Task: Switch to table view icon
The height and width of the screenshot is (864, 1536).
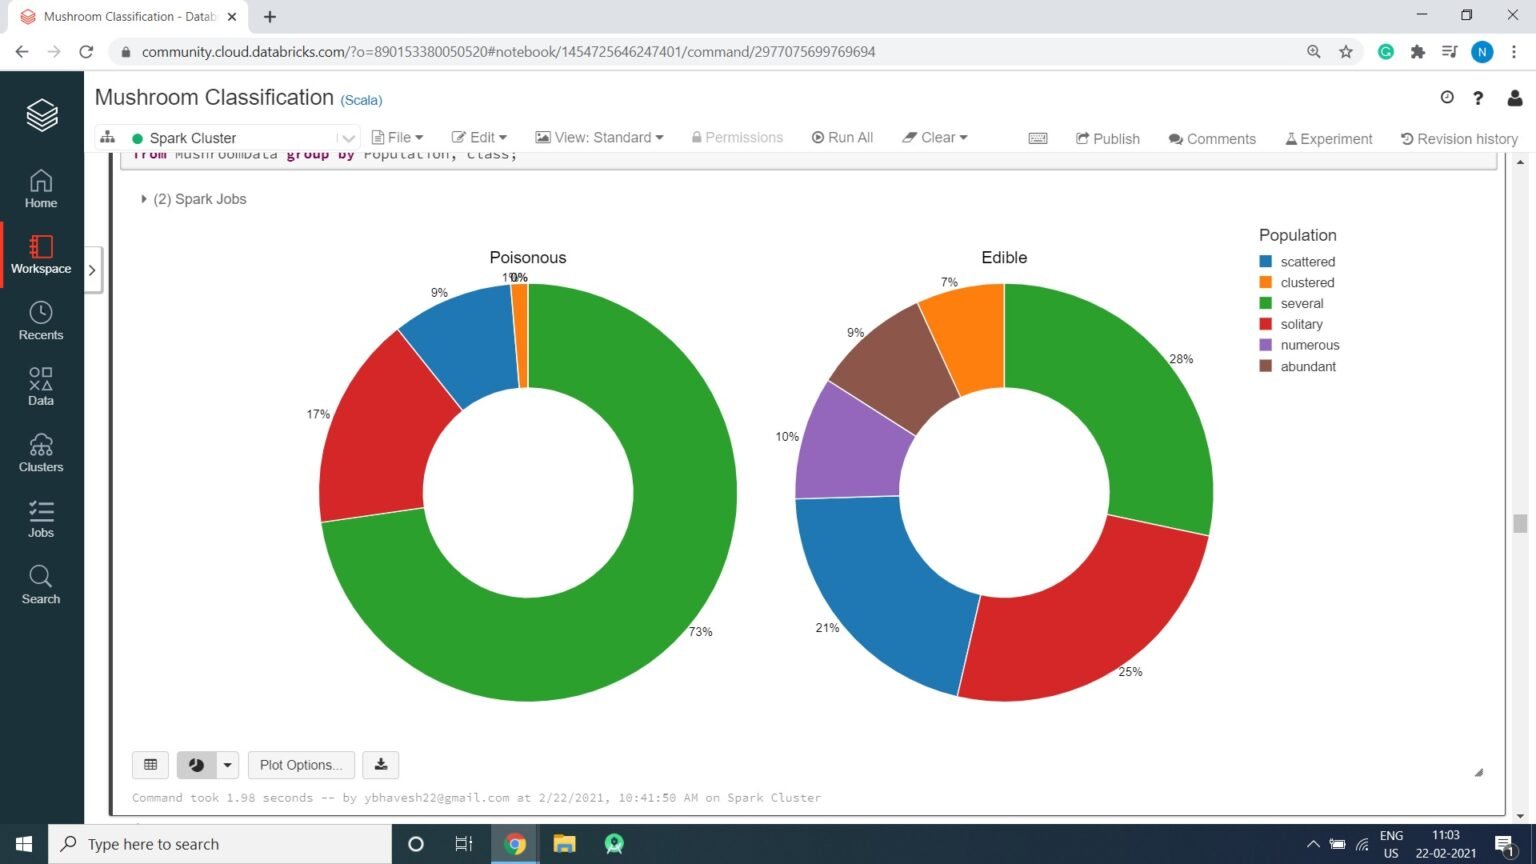Action: (150, 765)
